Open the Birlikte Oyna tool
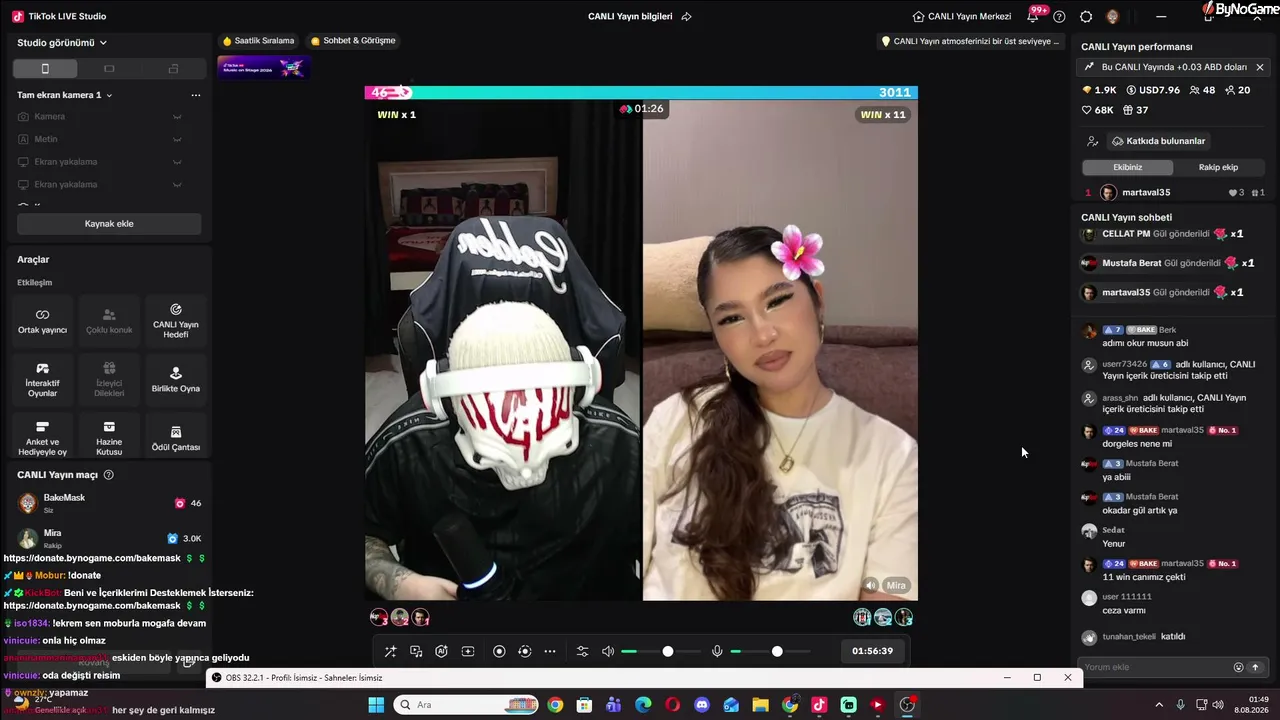Viewport: 1280px width, 720px height. pyautogui.click(x=176, y=379)
